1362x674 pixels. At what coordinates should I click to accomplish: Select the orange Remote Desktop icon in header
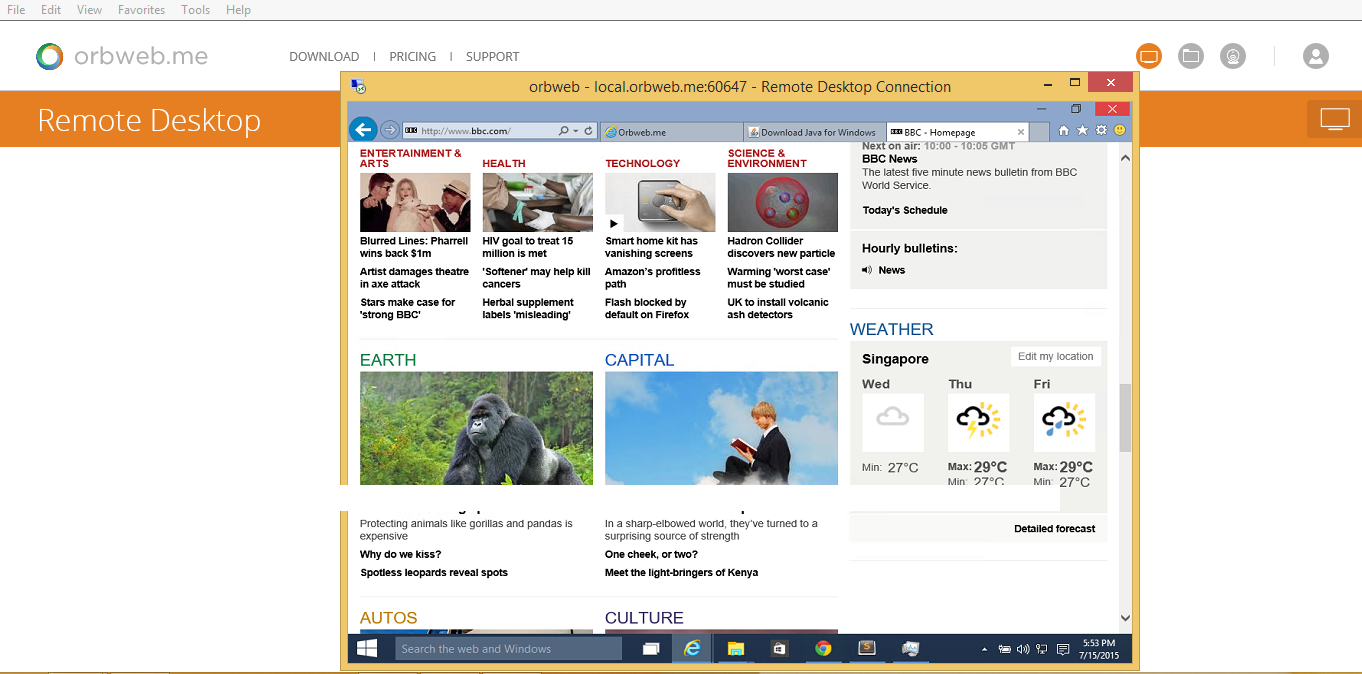pos(1149,57)
